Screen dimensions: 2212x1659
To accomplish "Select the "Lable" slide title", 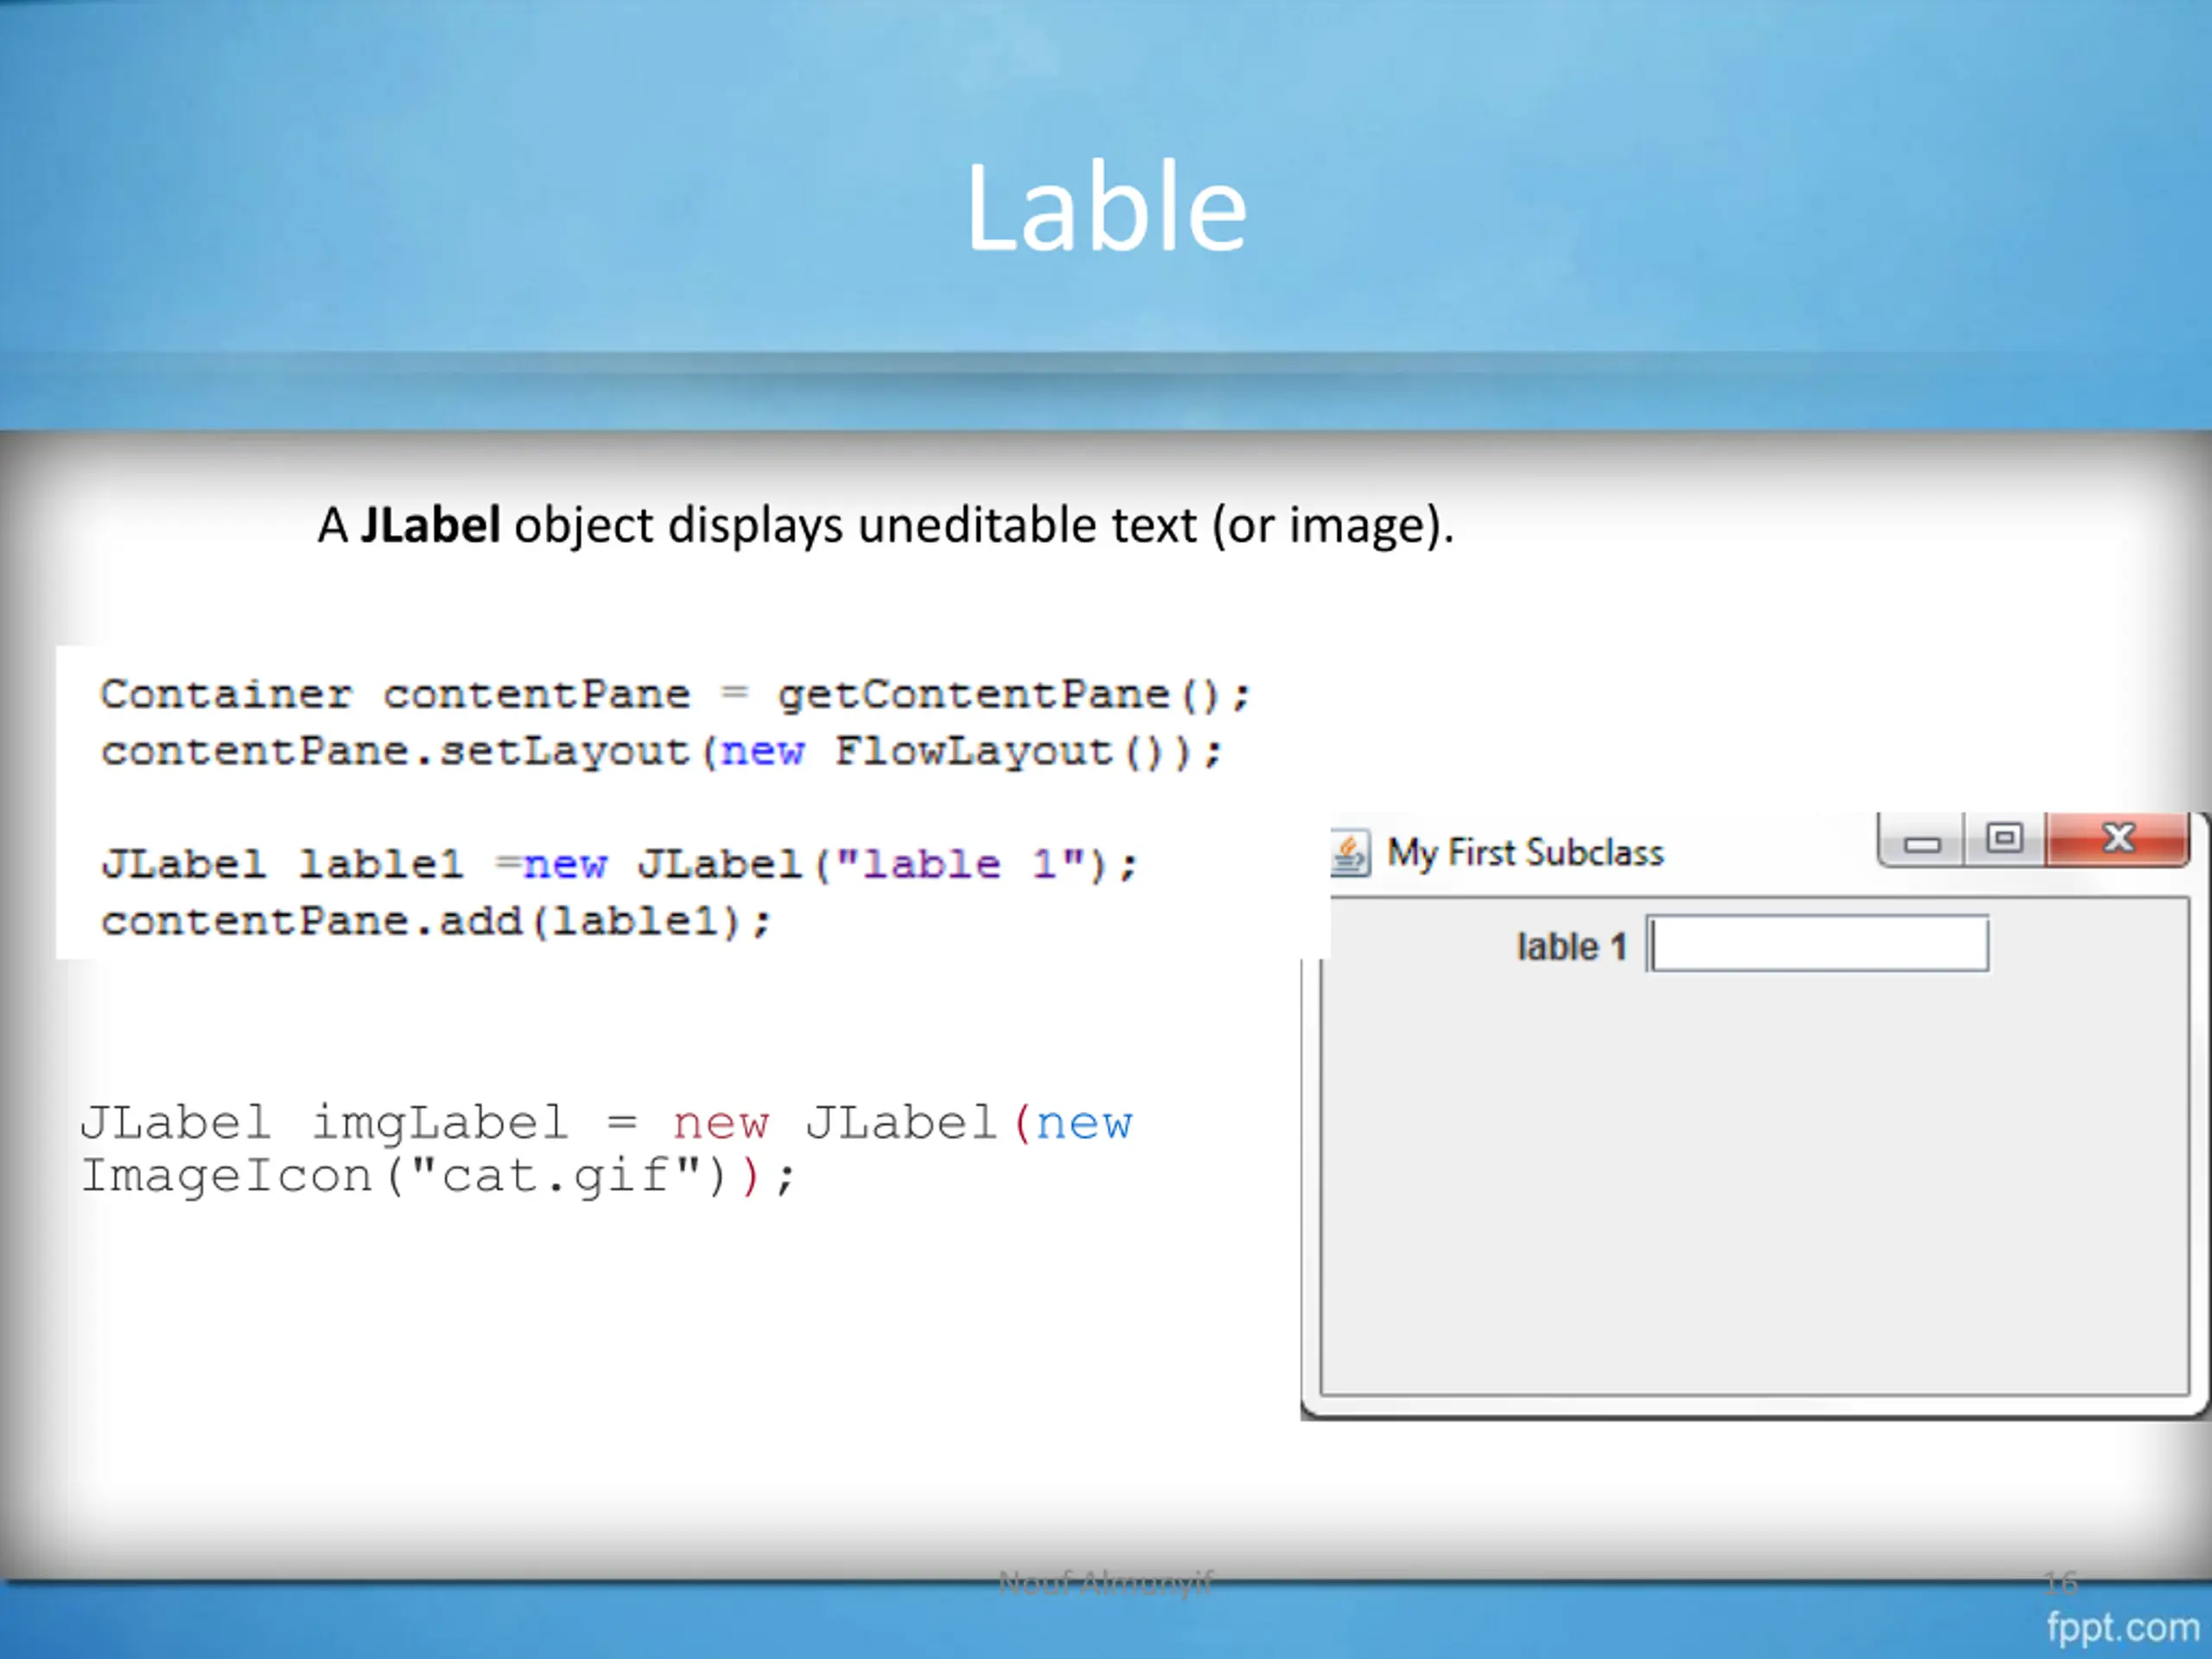I will [x=1106, y=207].
